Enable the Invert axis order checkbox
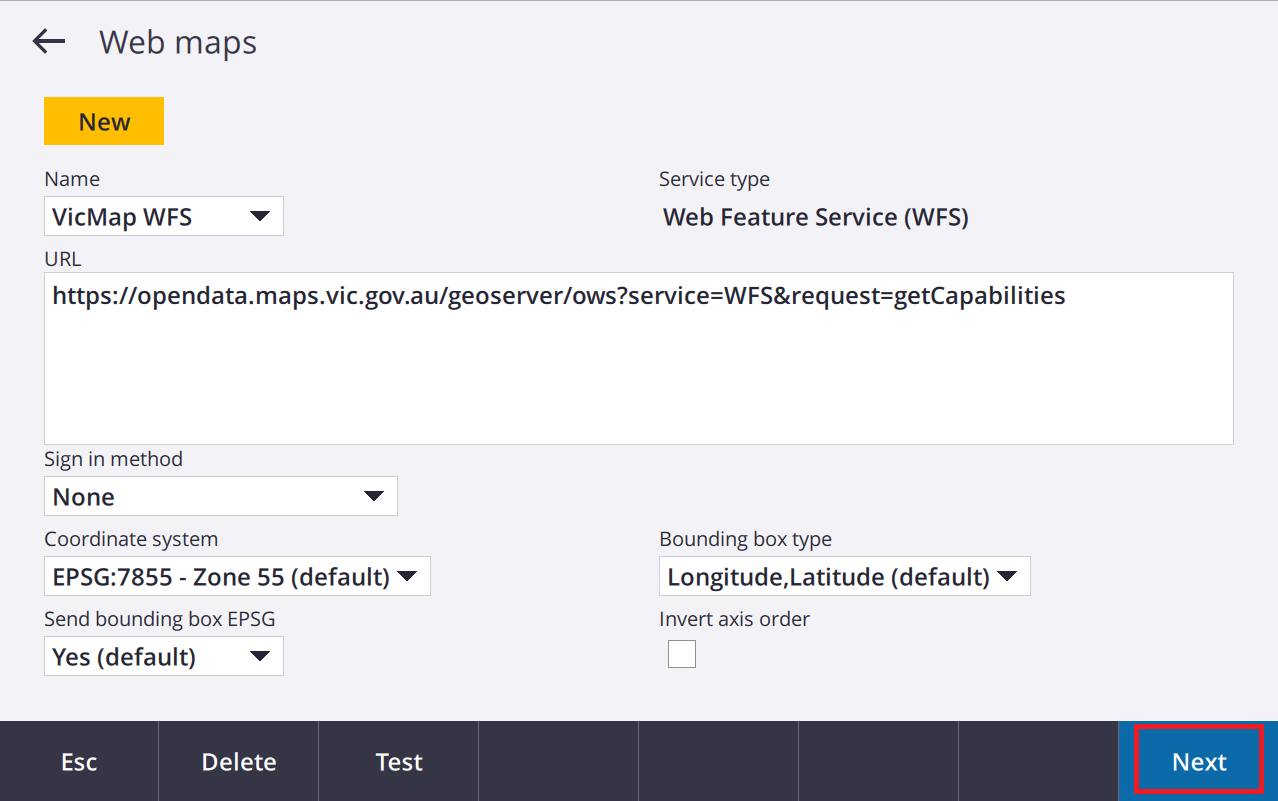The width and height of the screenshot is (1278, 801). tap(682, 655)
